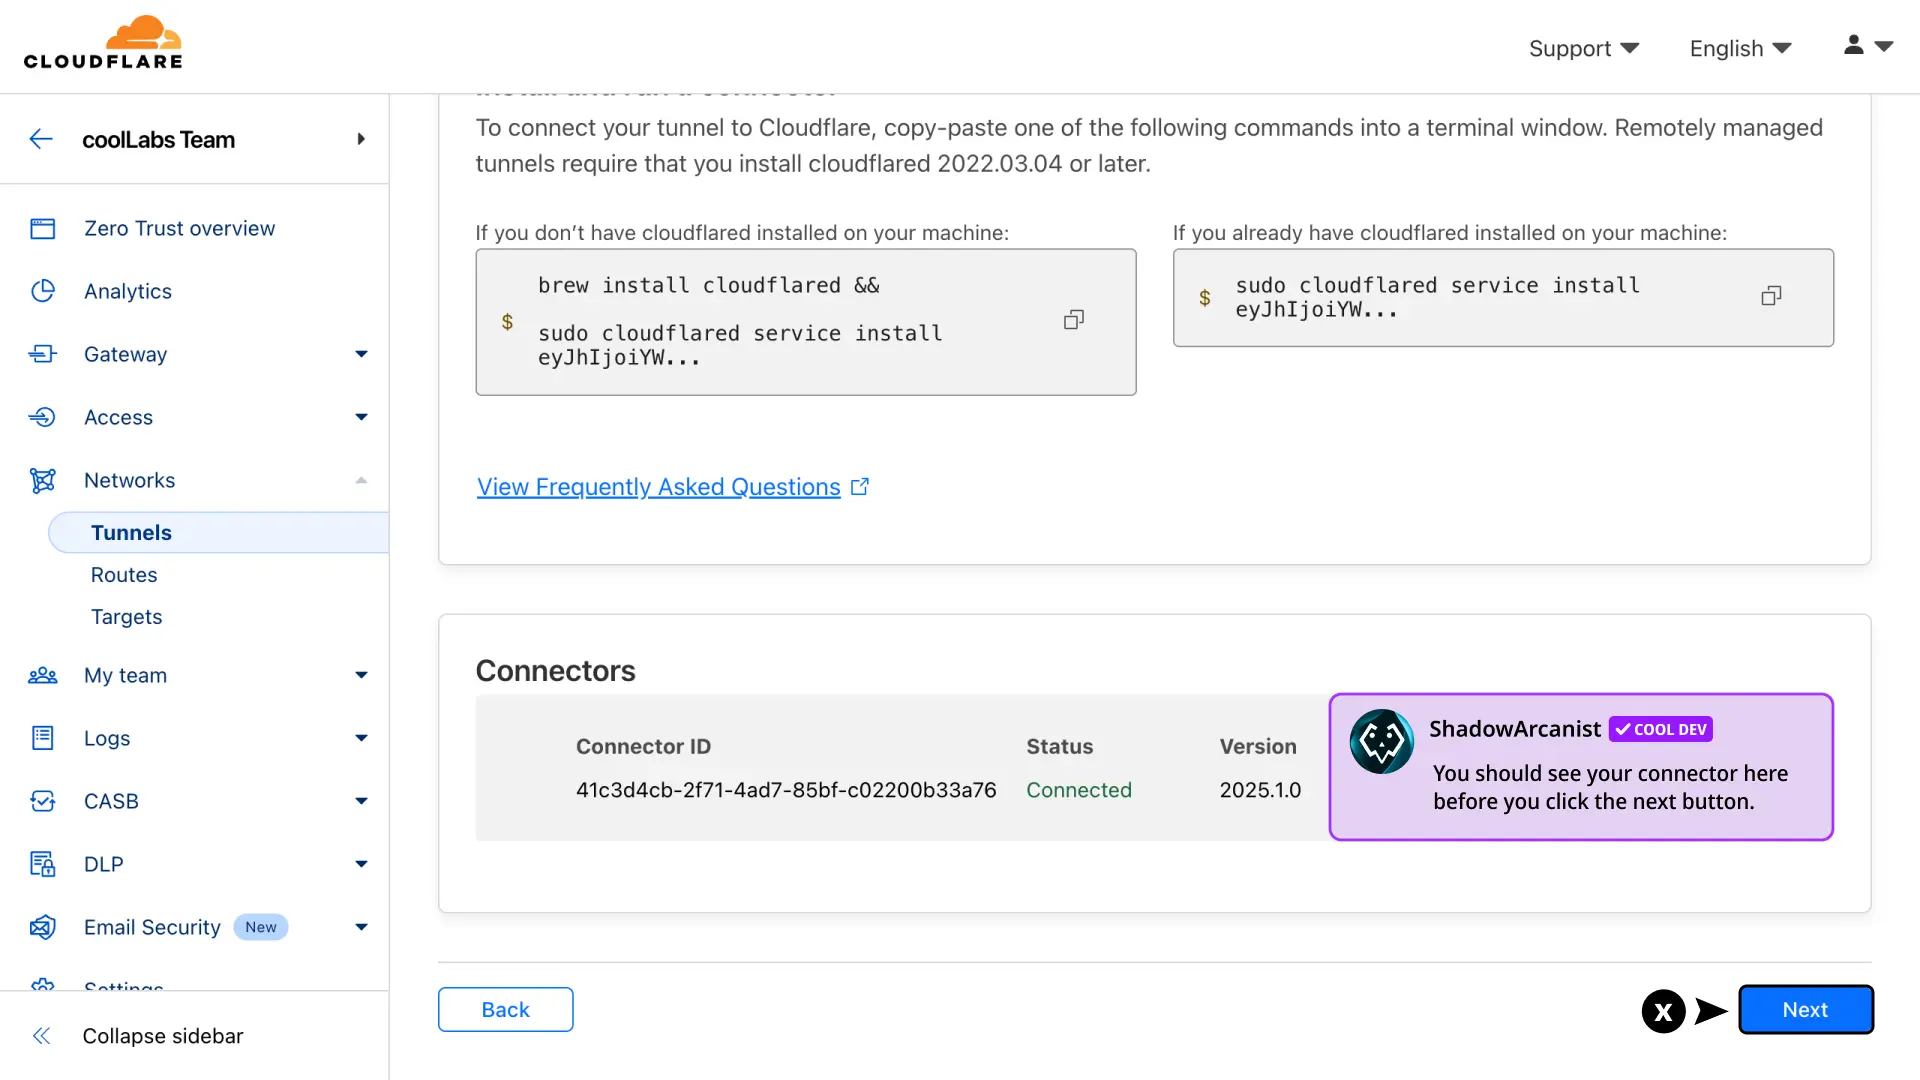Viewport: 1920px width, 1080px height.
Task: Open the Routes page under Networks
Action: (x=124, y=575)
